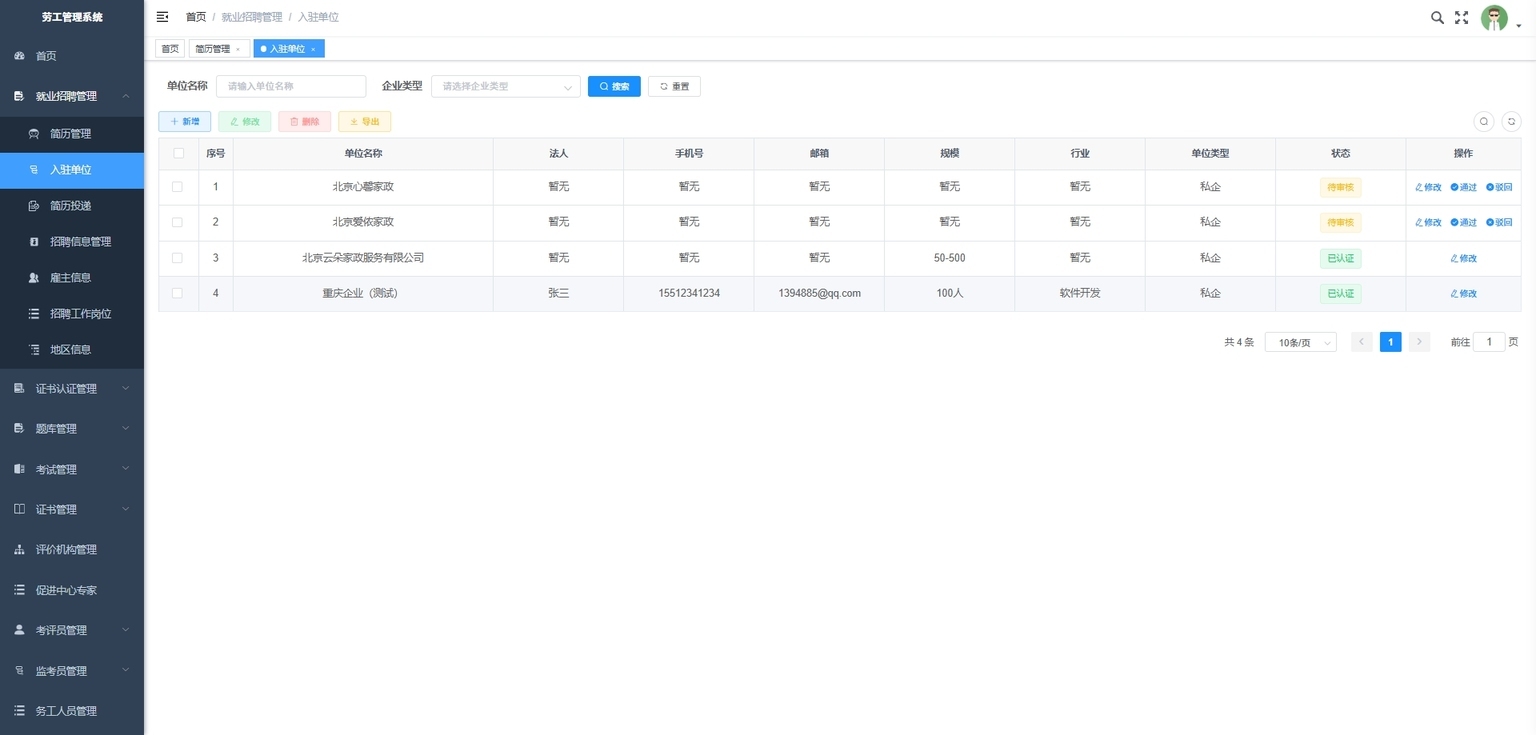Viewport: 1536px width, 735px height.
Task: Click the user avatar in header
Action: pyautogui.click(x=1494, y=18)
